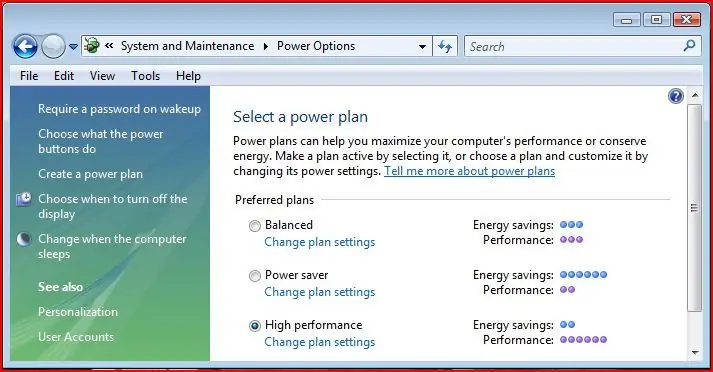Screen dimensions: 713x372
Task: Open the Tools menu
Action: (146, 76)
